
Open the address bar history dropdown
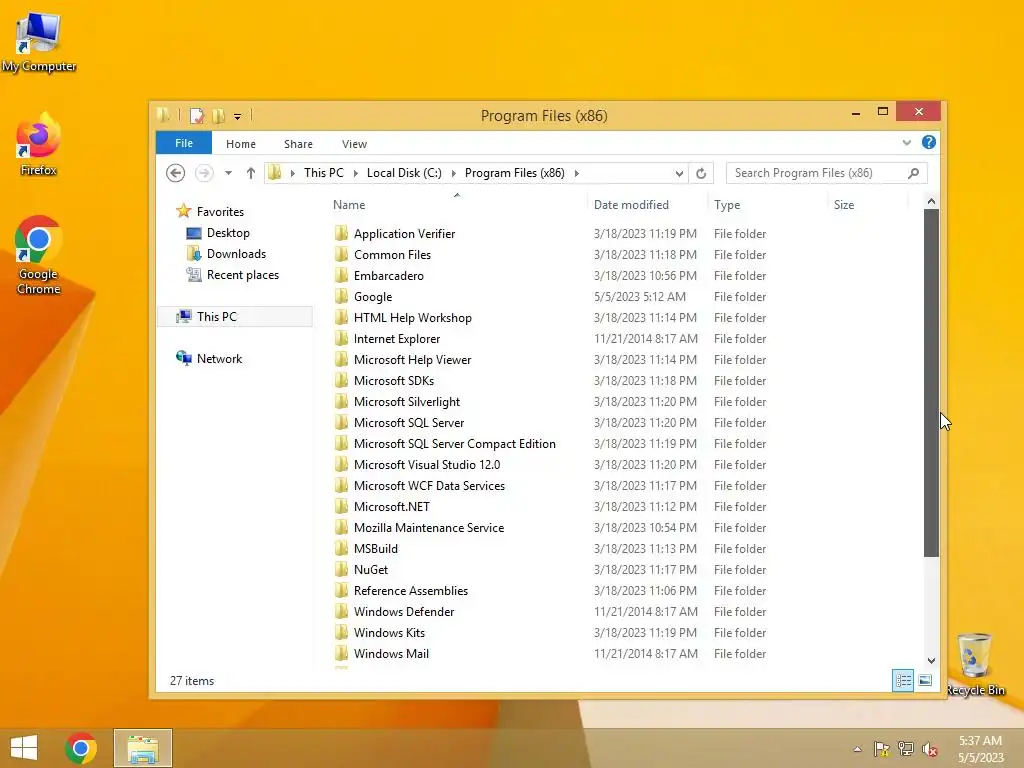coord(679,173)
